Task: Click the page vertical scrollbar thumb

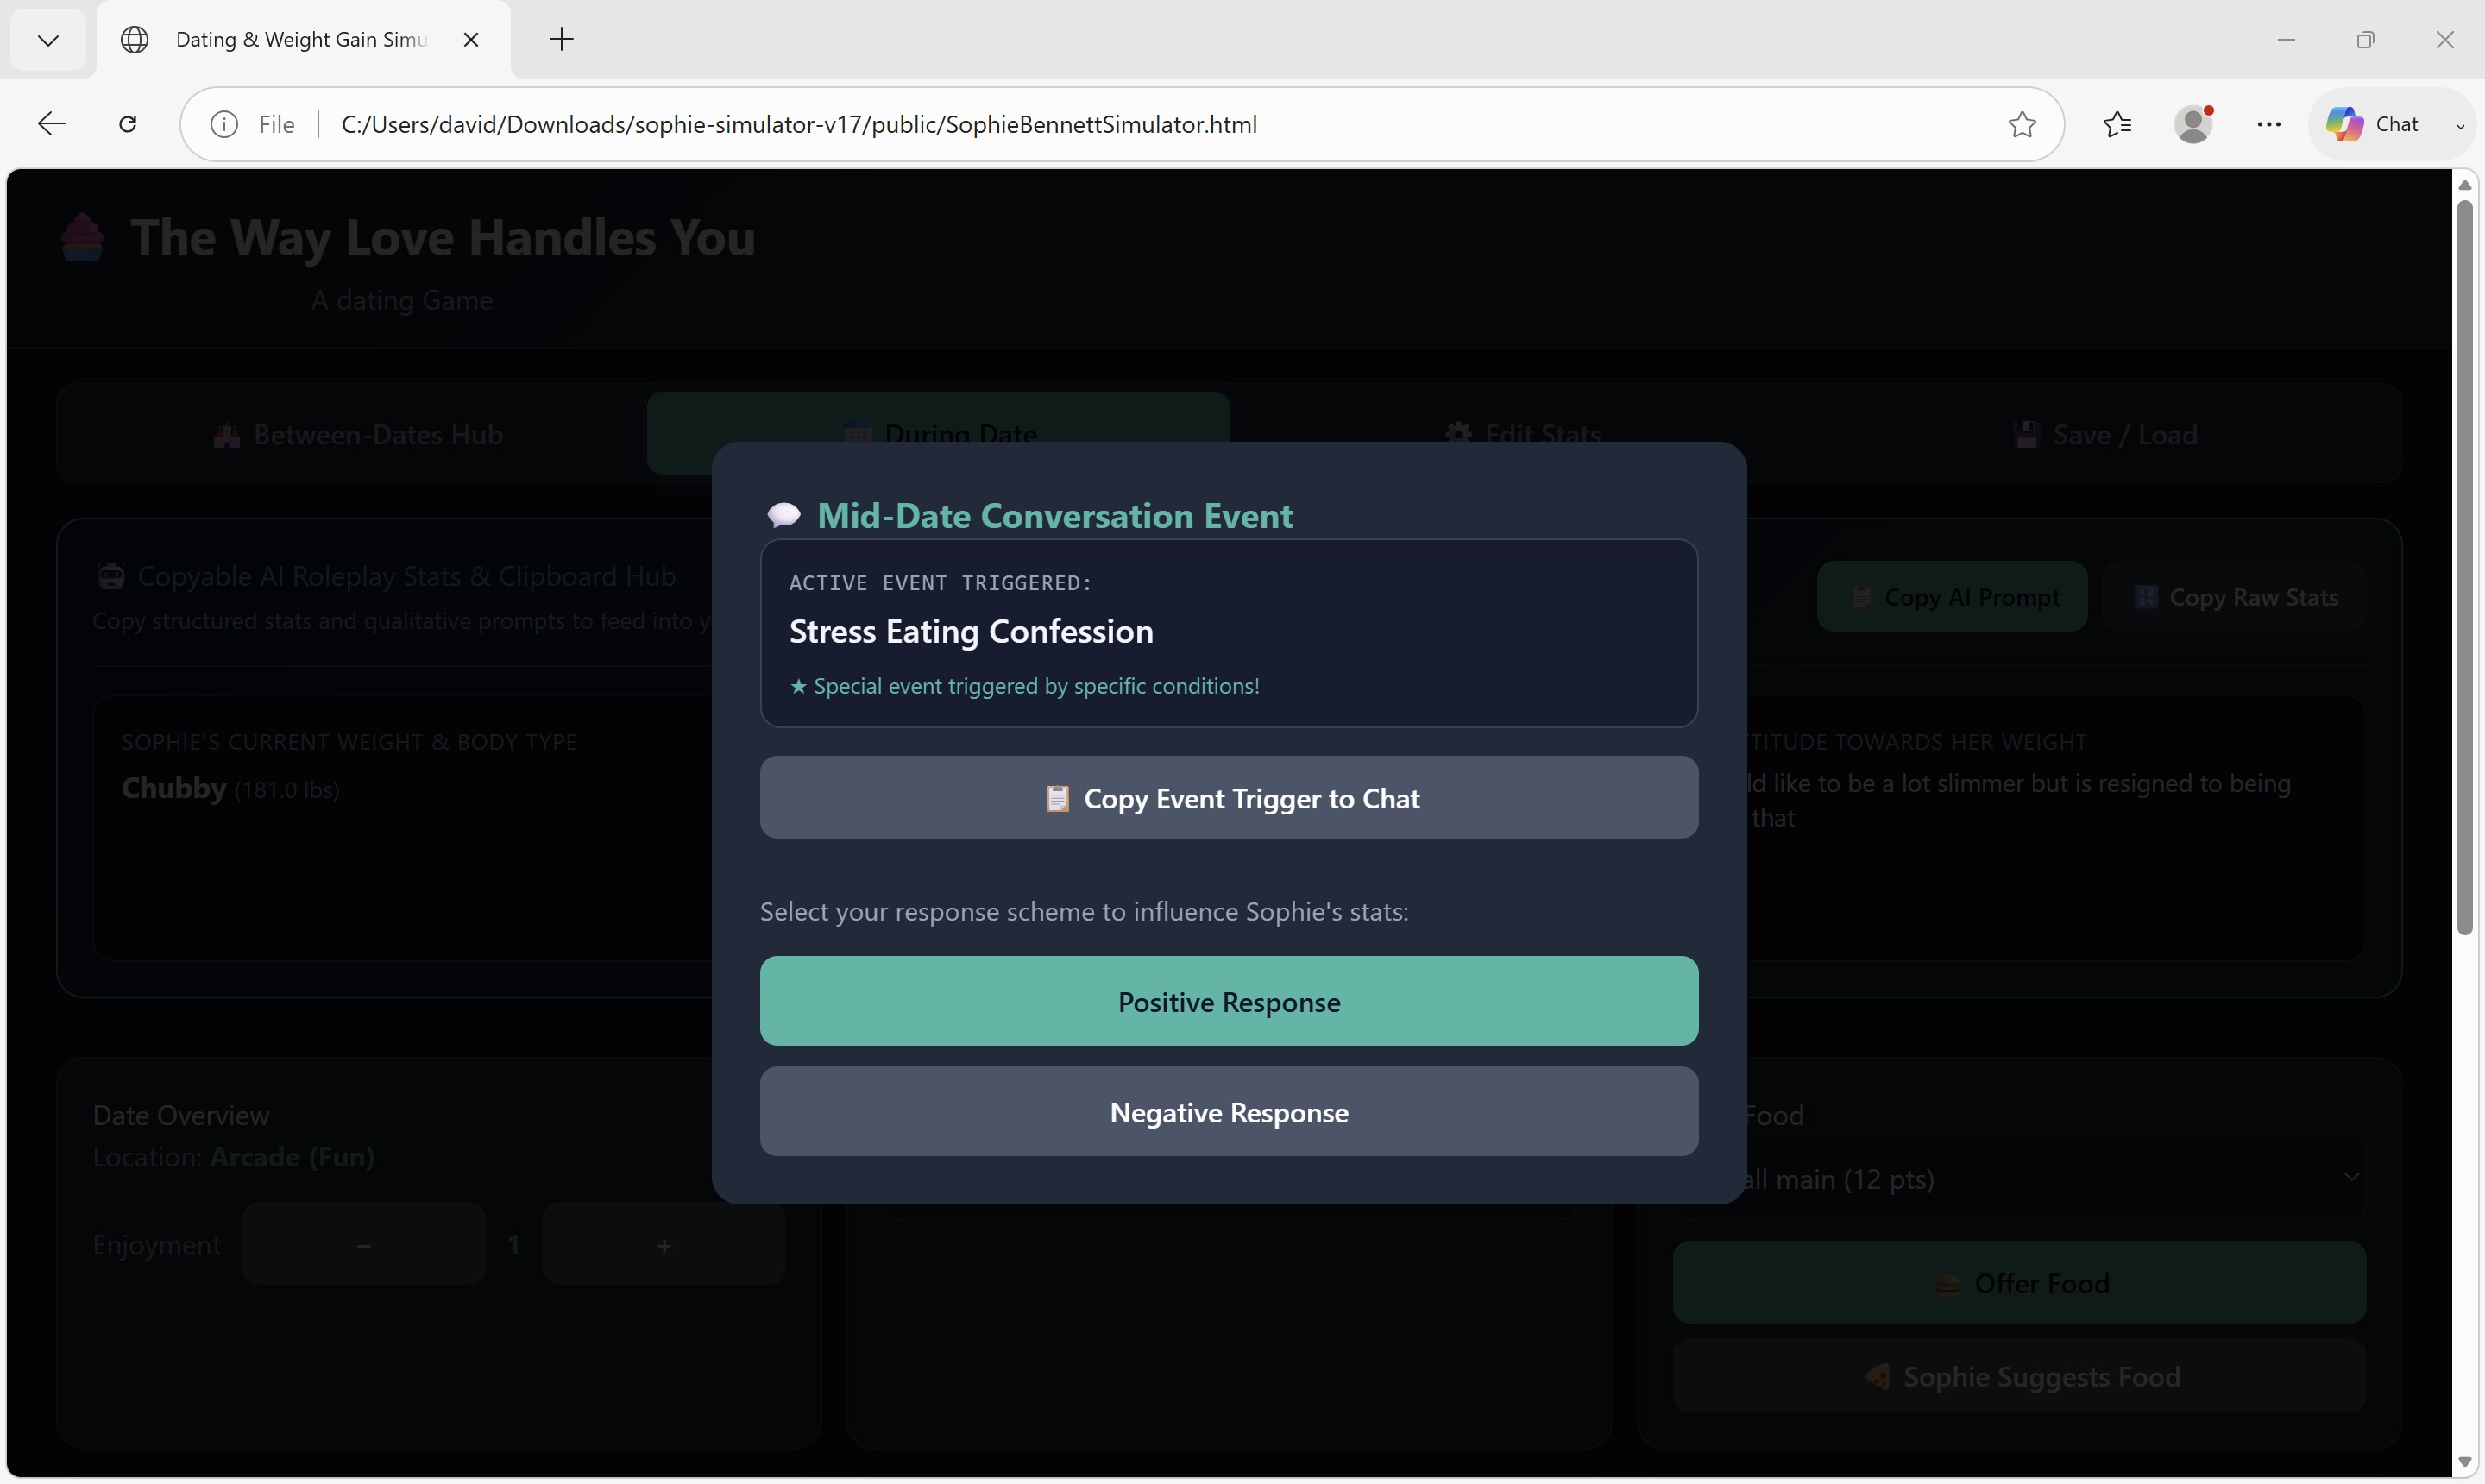Action: 2465,568
